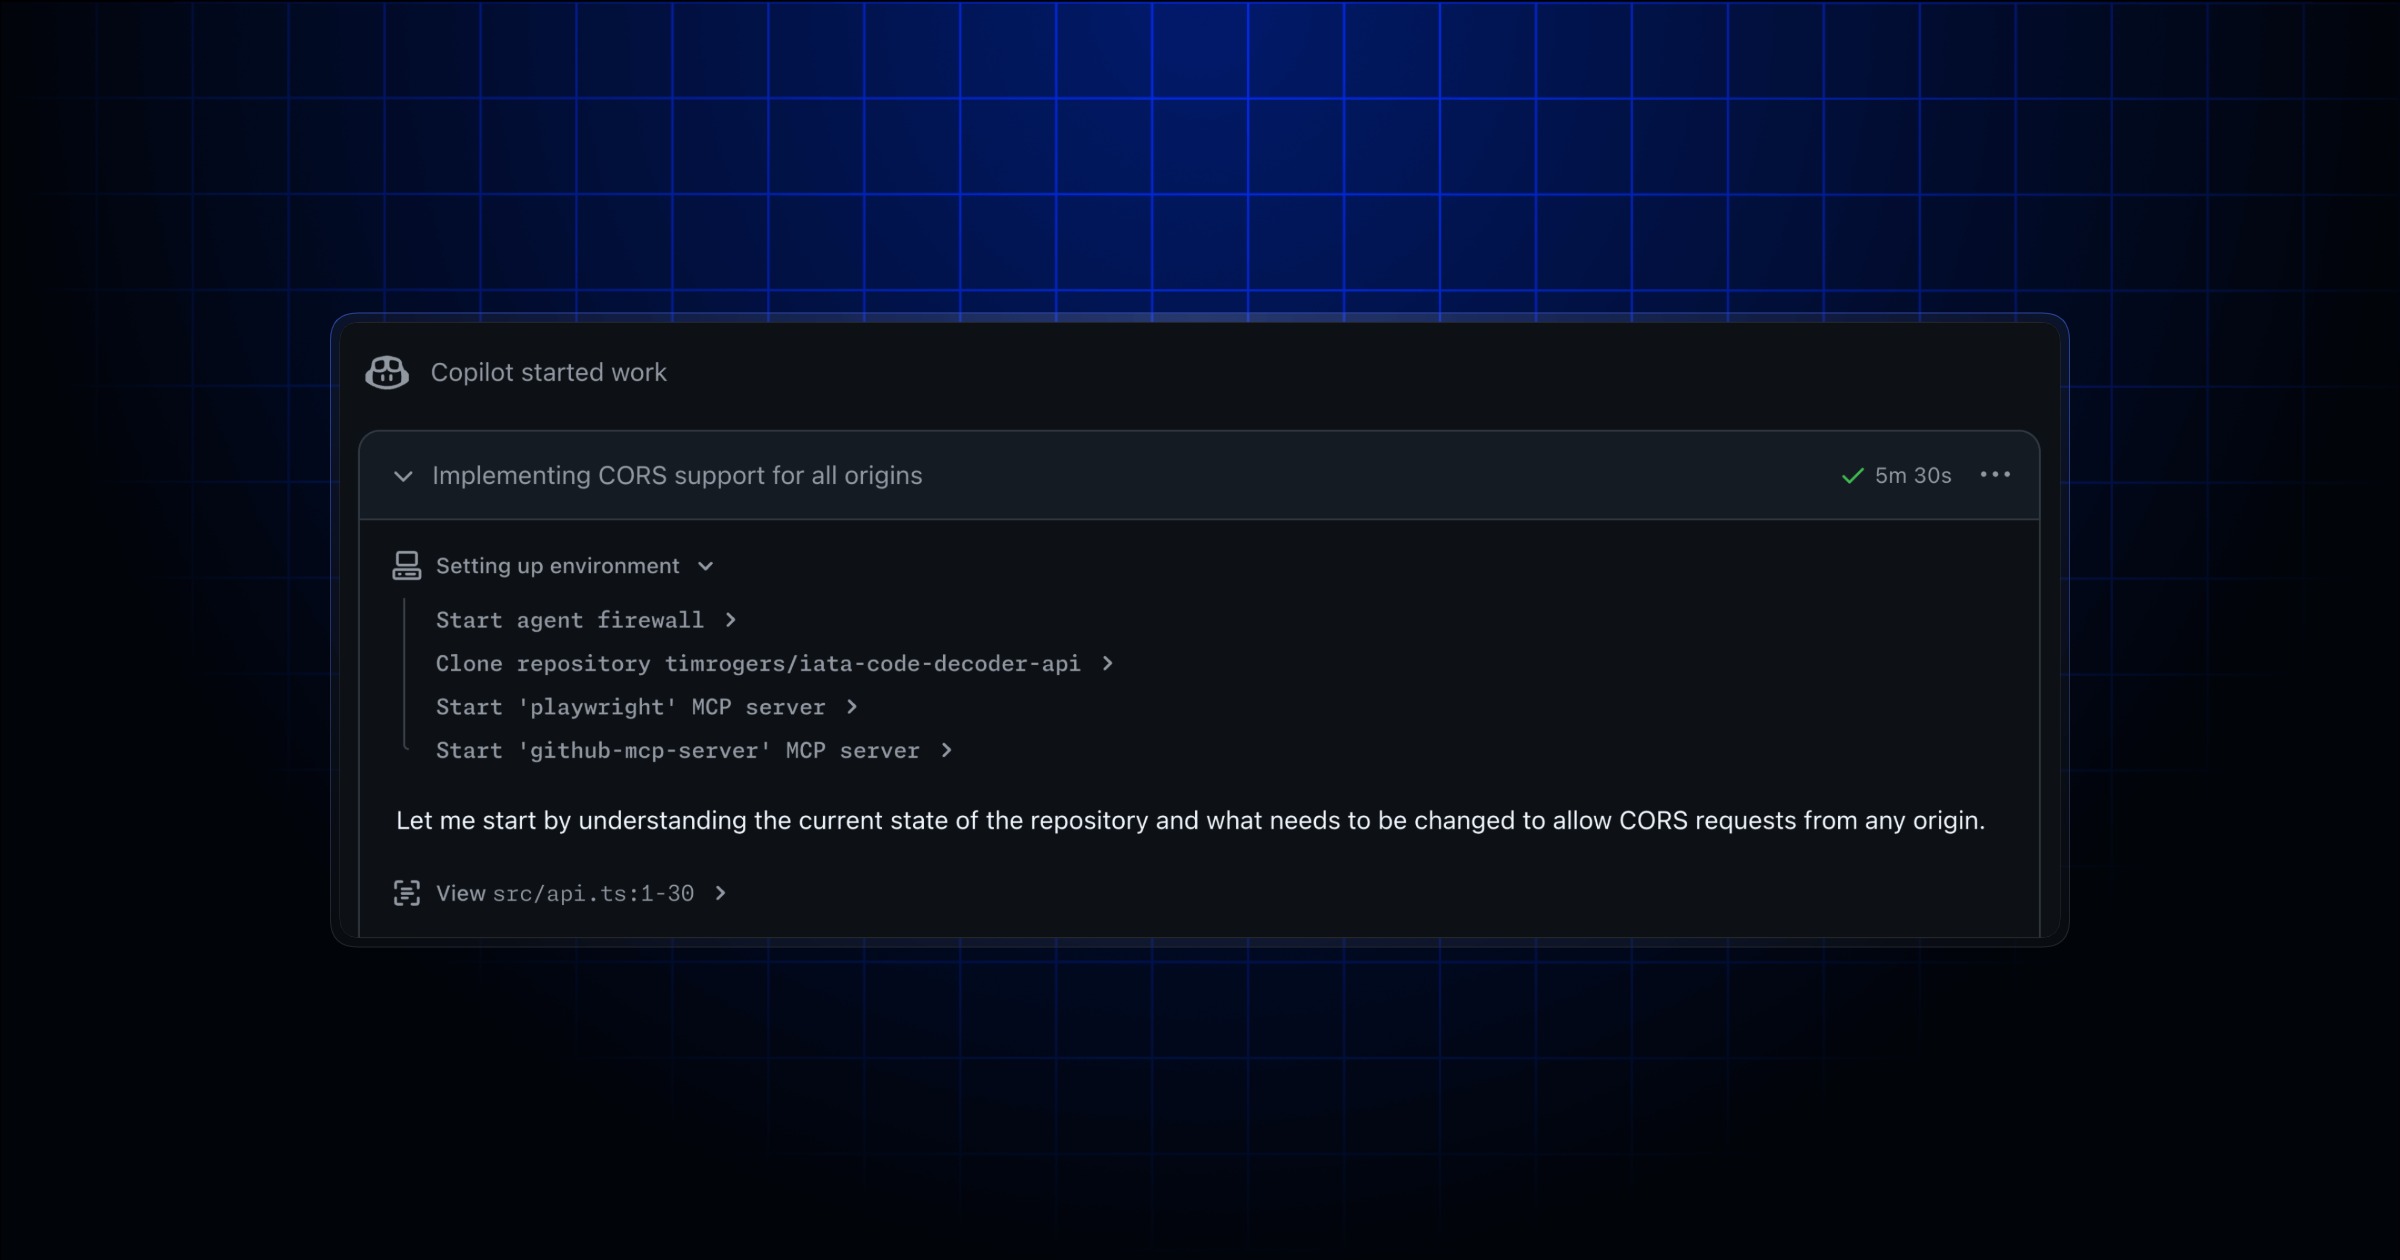The height and width of the screenshot is (1260, 2400).
Task: Click Clone repository timrogers/iata-code-decoder-api step
Action: [x=757, y=664]
